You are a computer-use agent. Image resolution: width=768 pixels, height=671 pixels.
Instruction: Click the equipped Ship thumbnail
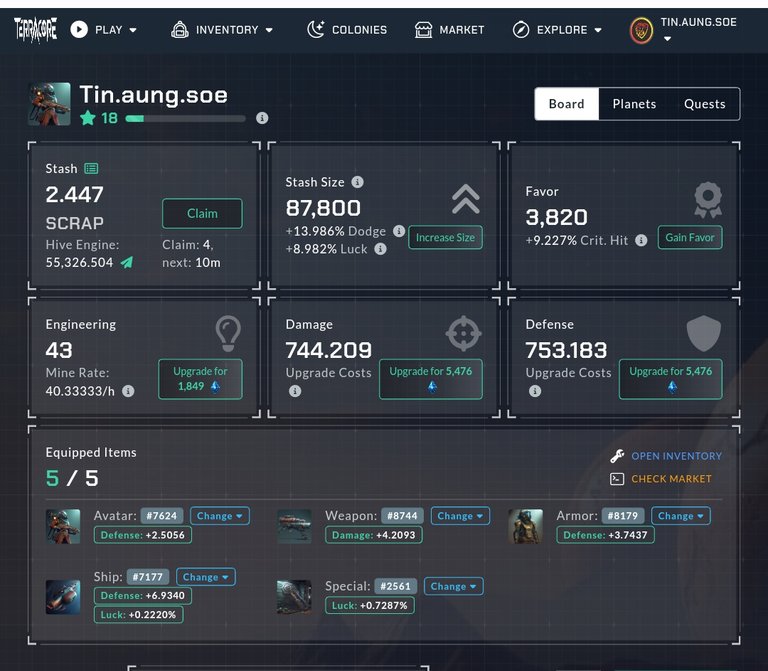tap(63, 597)
